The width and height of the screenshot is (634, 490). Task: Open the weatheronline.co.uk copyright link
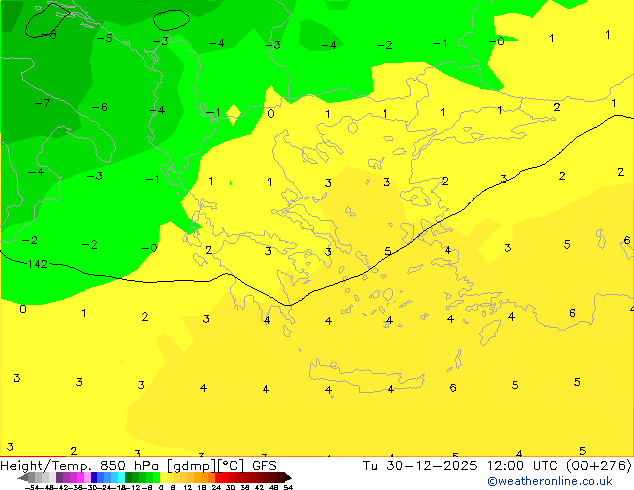[x=550, y=481]
